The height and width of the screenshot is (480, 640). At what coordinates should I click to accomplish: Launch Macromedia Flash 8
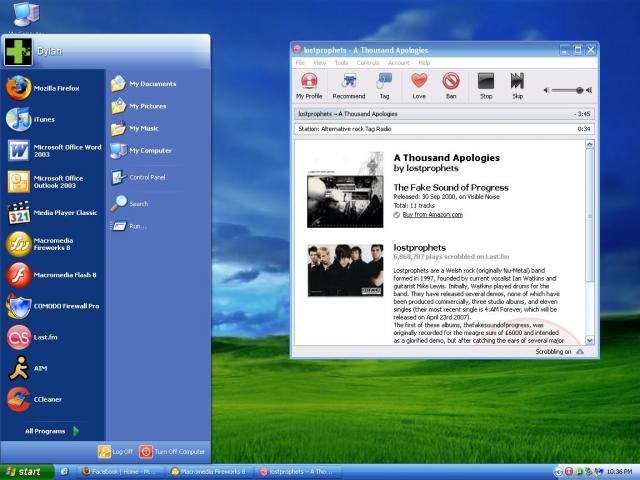coord(53,275)
